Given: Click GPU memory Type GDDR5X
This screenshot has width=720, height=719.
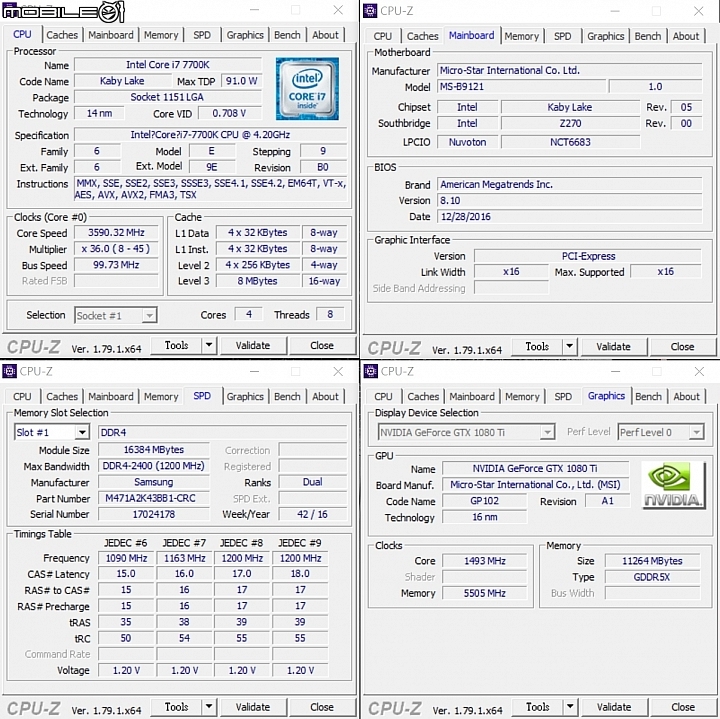Looking at the screenshot, I should pos(652,577).
